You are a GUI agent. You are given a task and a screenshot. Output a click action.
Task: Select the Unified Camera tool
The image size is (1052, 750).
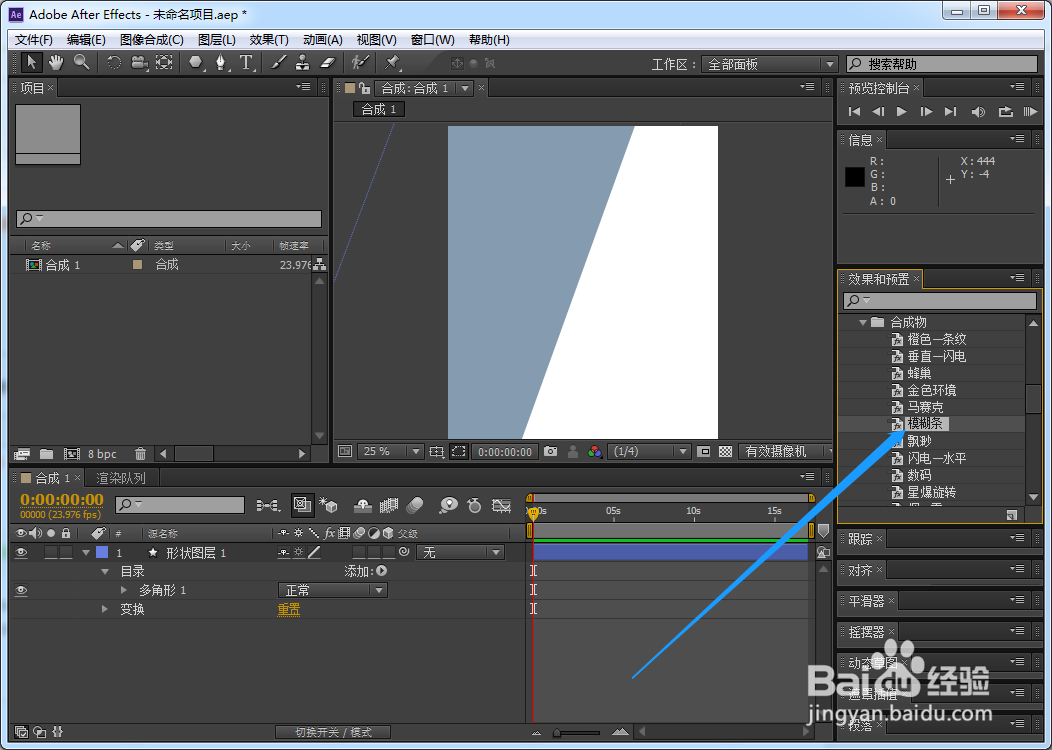[139, 63]
